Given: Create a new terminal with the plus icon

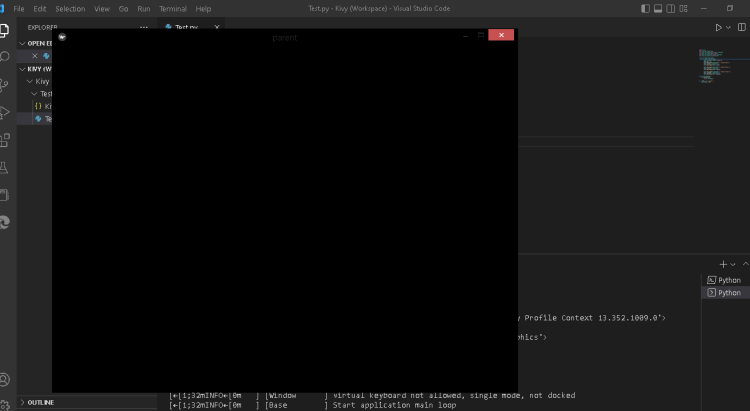Looking at the screenshot, I should pyautogui.click(x=723, y=264).
